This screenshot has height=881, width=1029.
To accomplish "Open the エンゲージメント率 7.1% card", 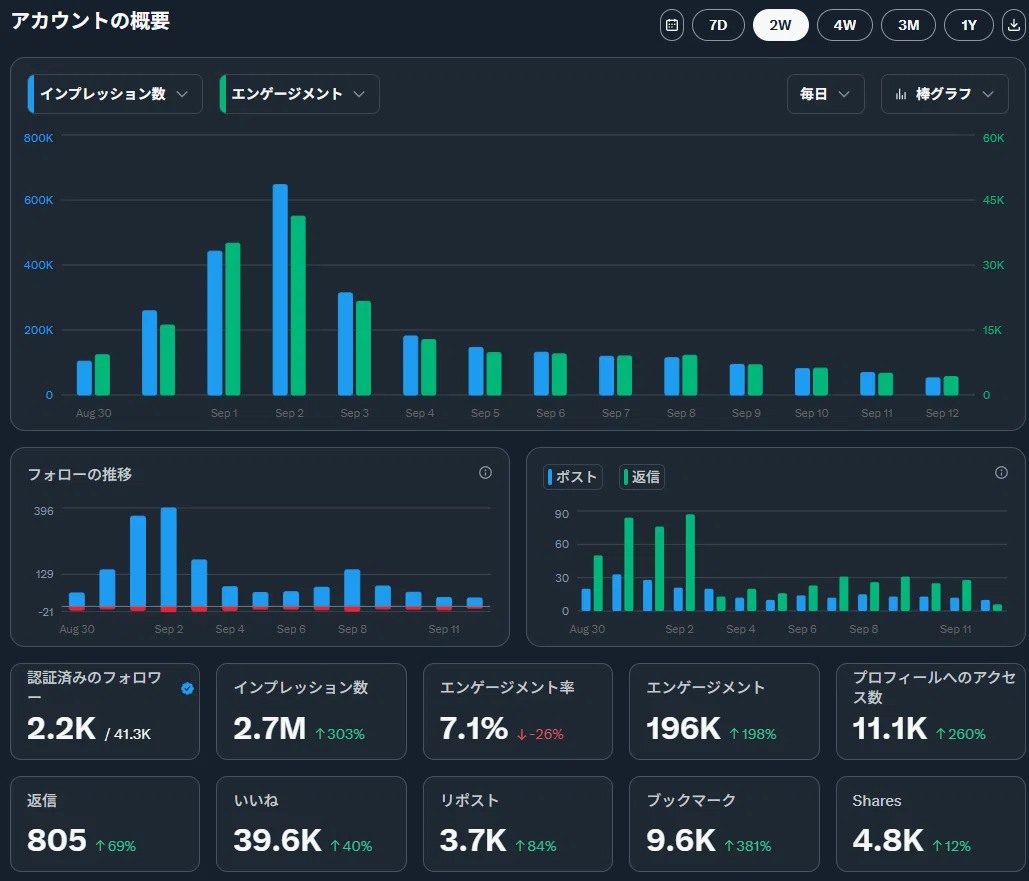I will pyautogui.click(x=518, y=712).
